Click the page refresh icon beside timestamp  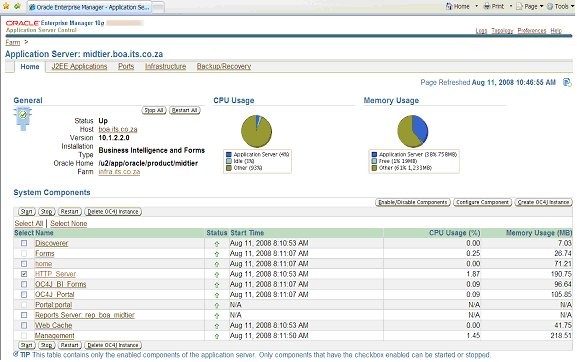567,82
